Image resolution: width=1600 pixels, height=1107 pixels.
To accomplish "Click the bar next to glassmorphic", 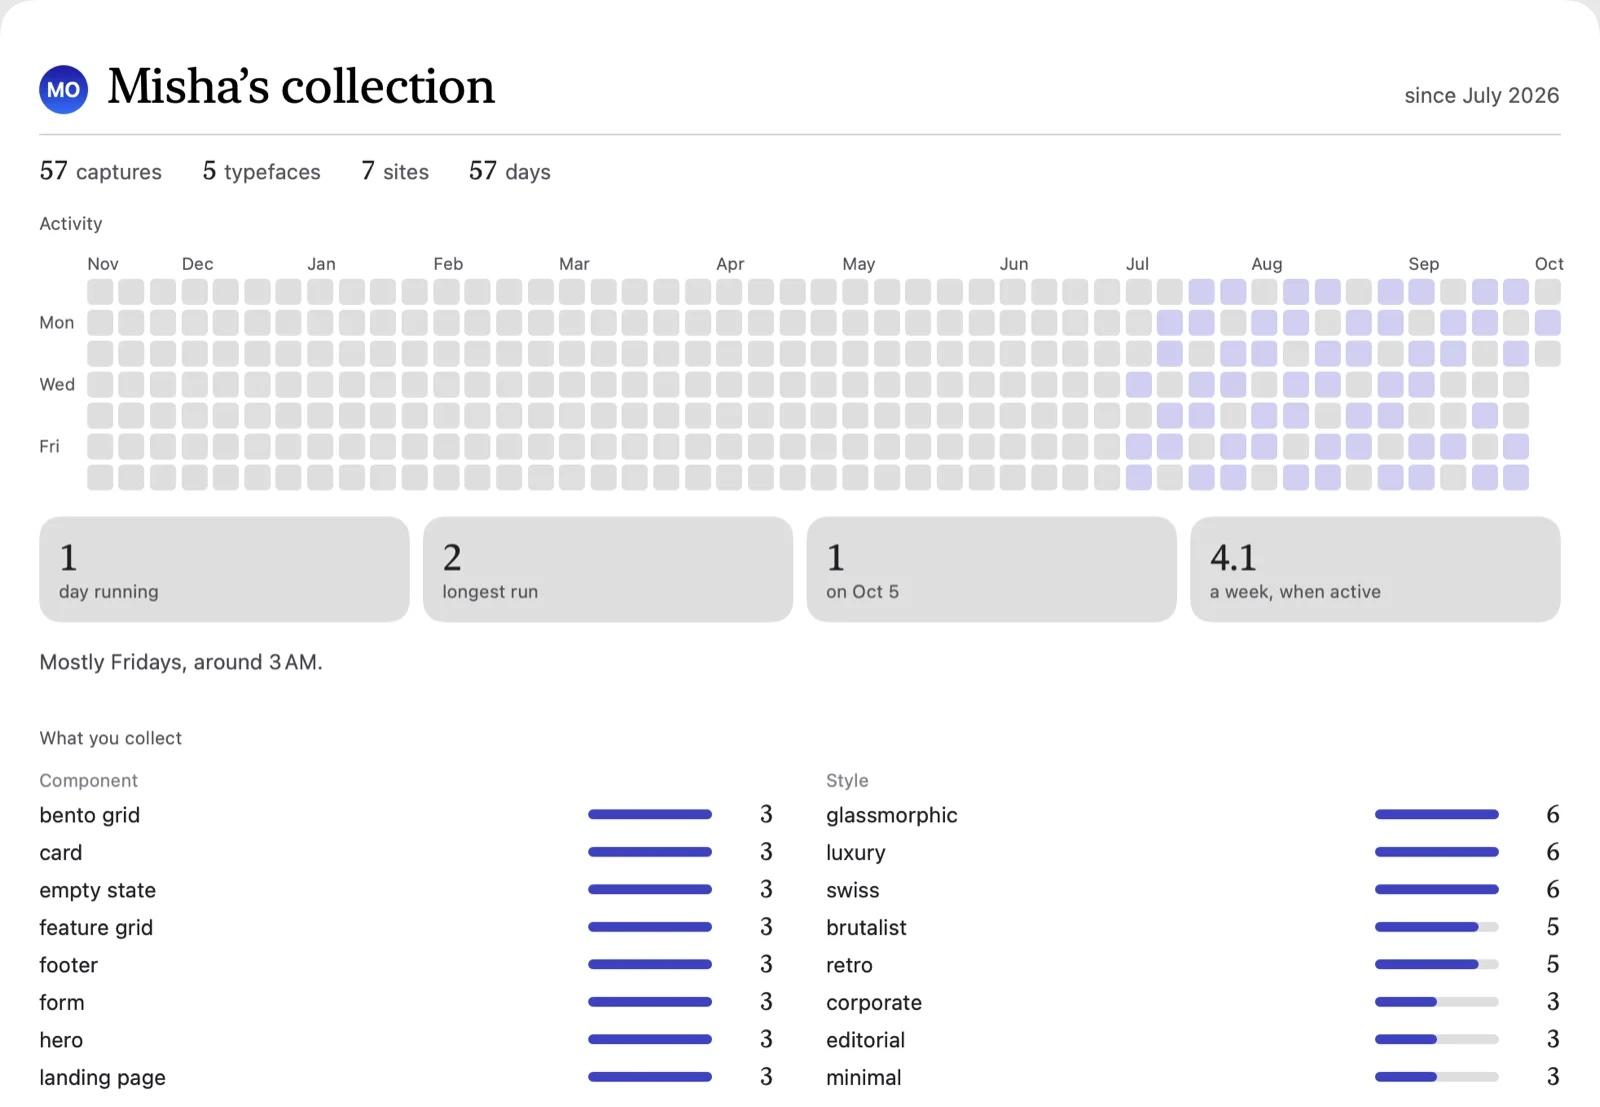I will tap(1437, 815).
